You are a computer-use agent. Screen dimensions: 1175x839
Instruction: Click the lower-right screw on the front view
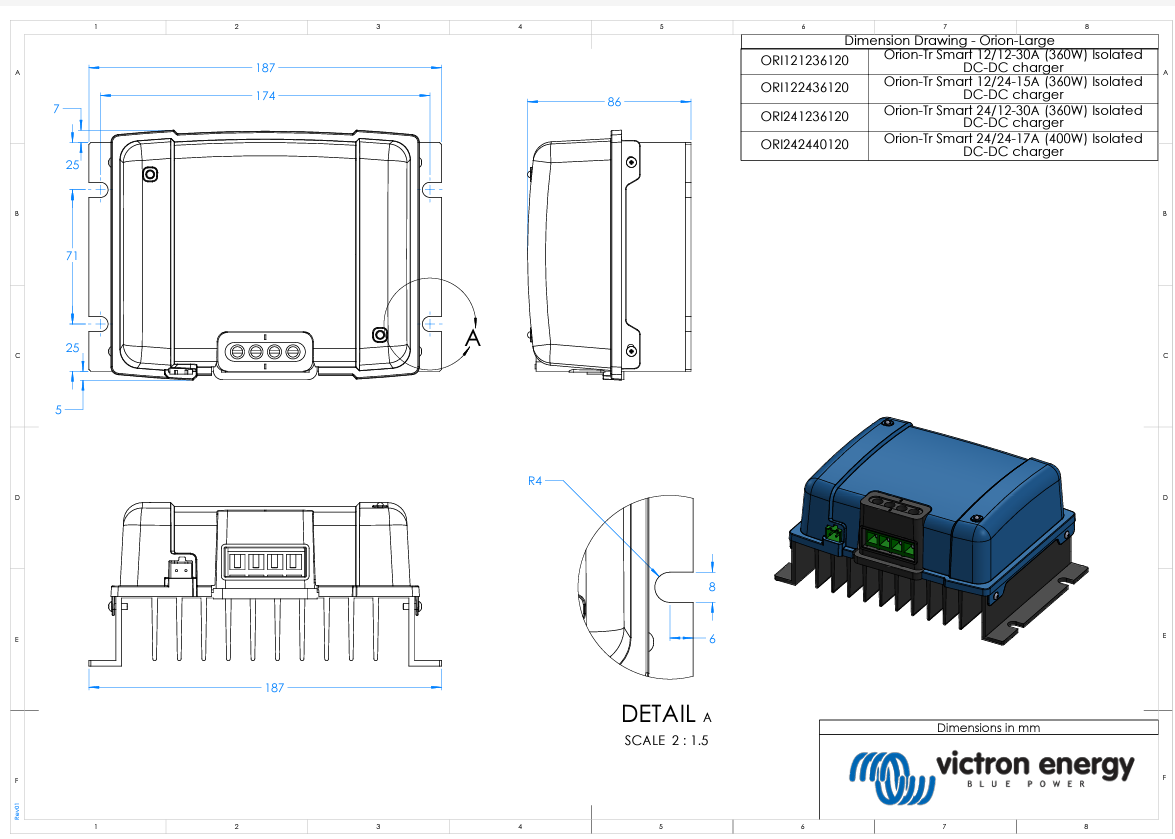[379, 334]
